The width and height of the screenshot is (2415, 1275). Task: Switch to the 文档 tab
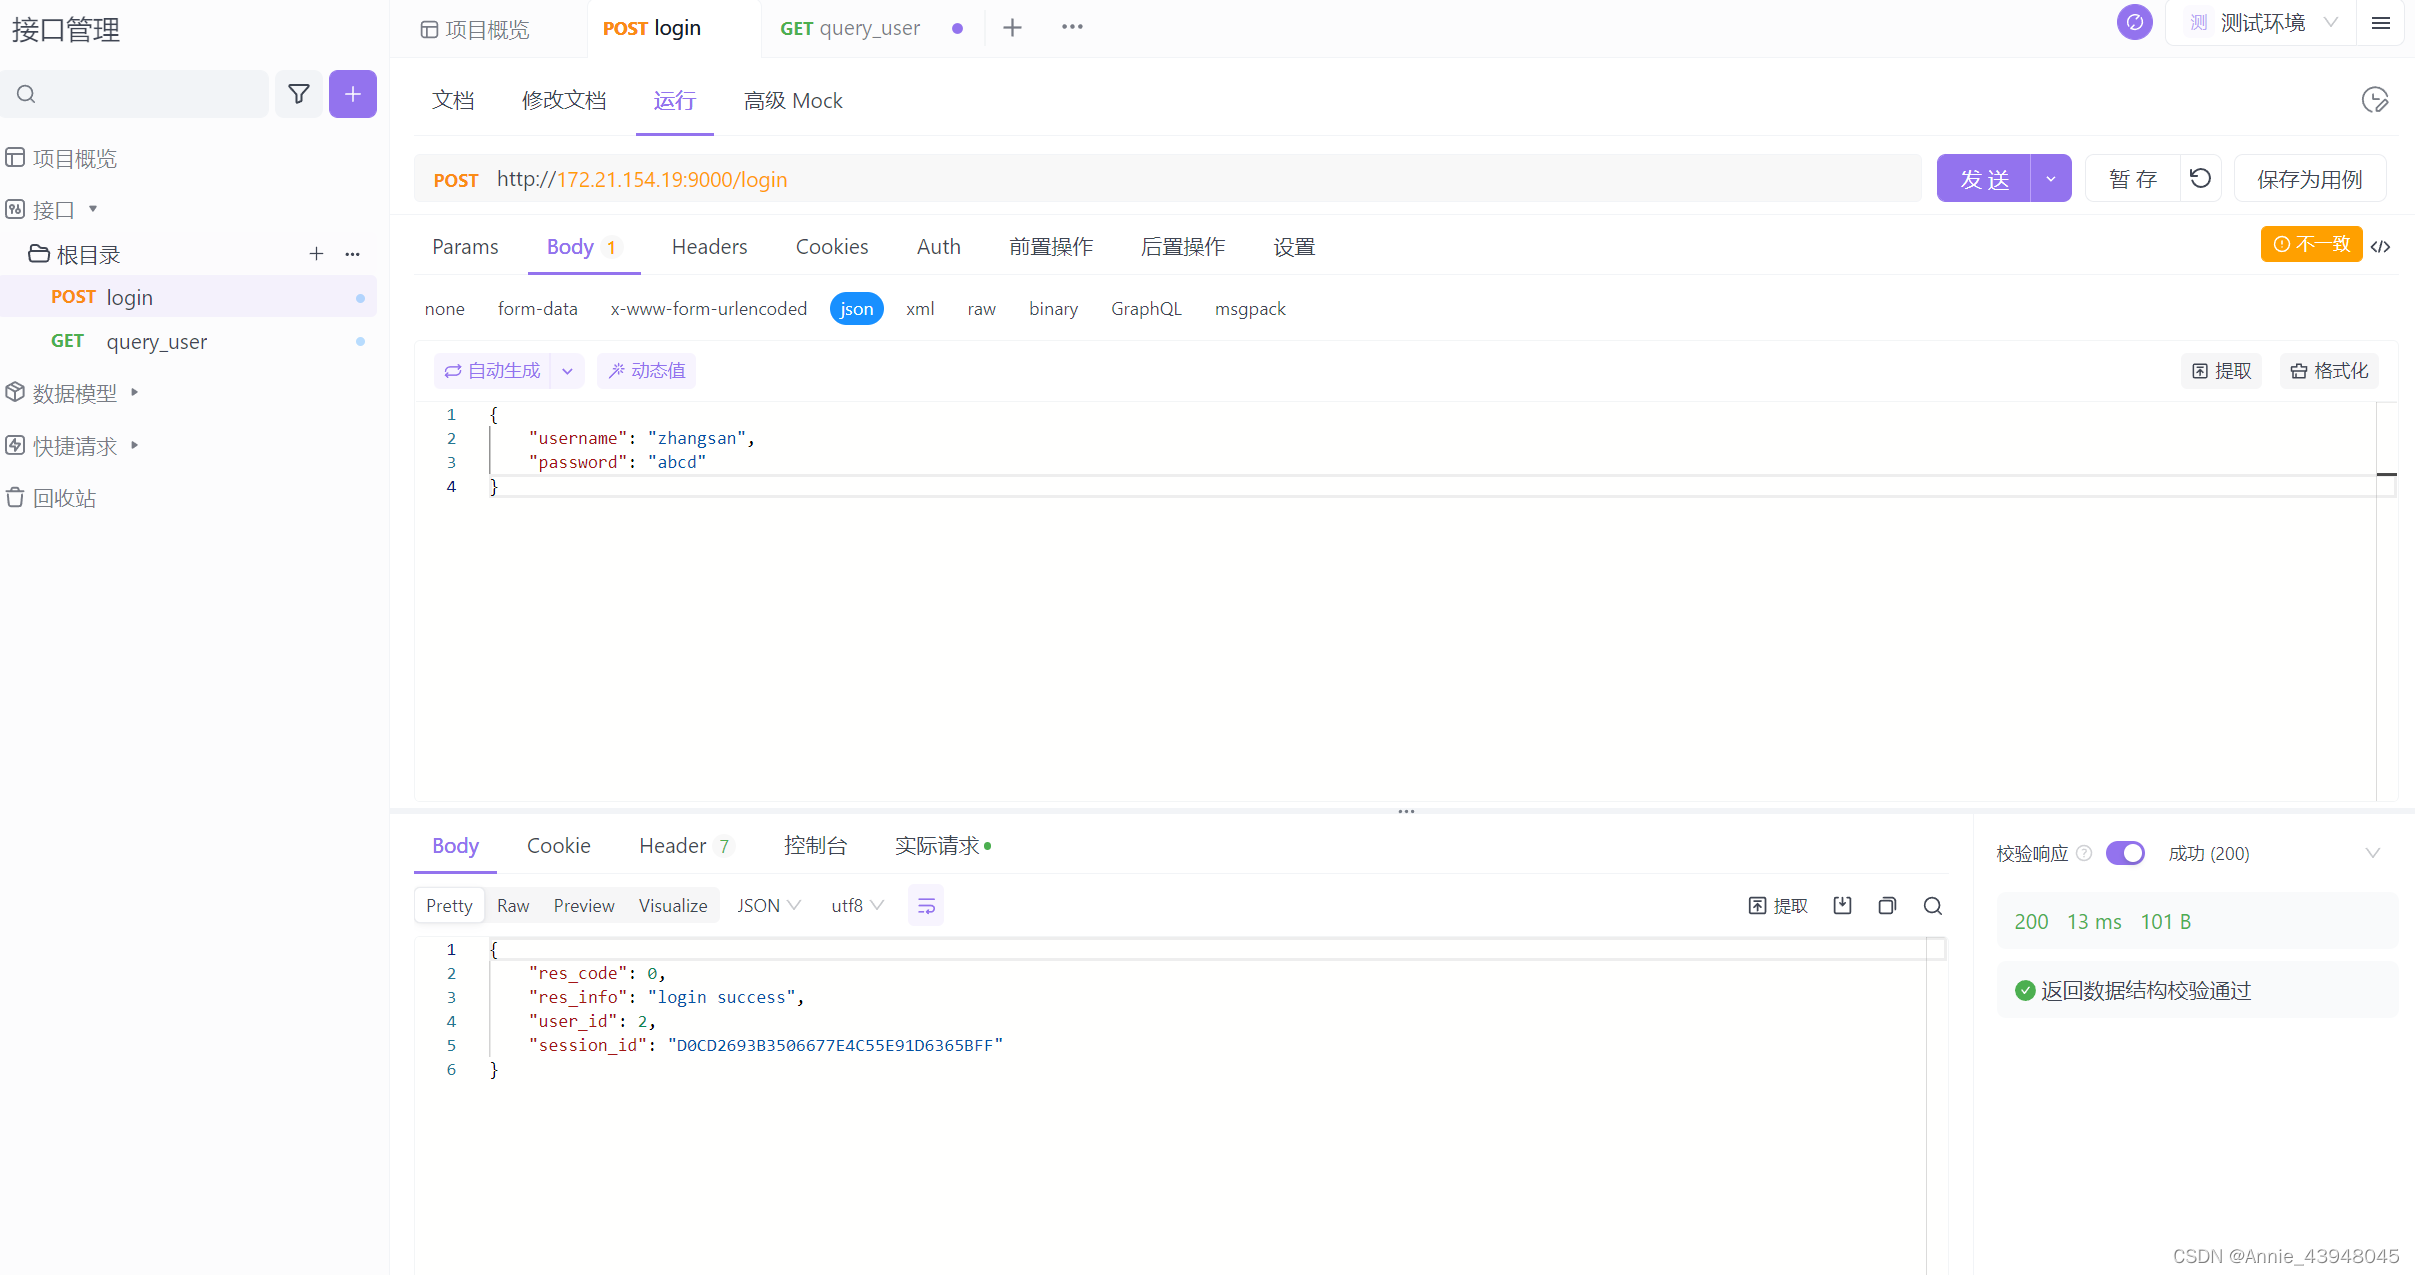[x=453, y=100]
